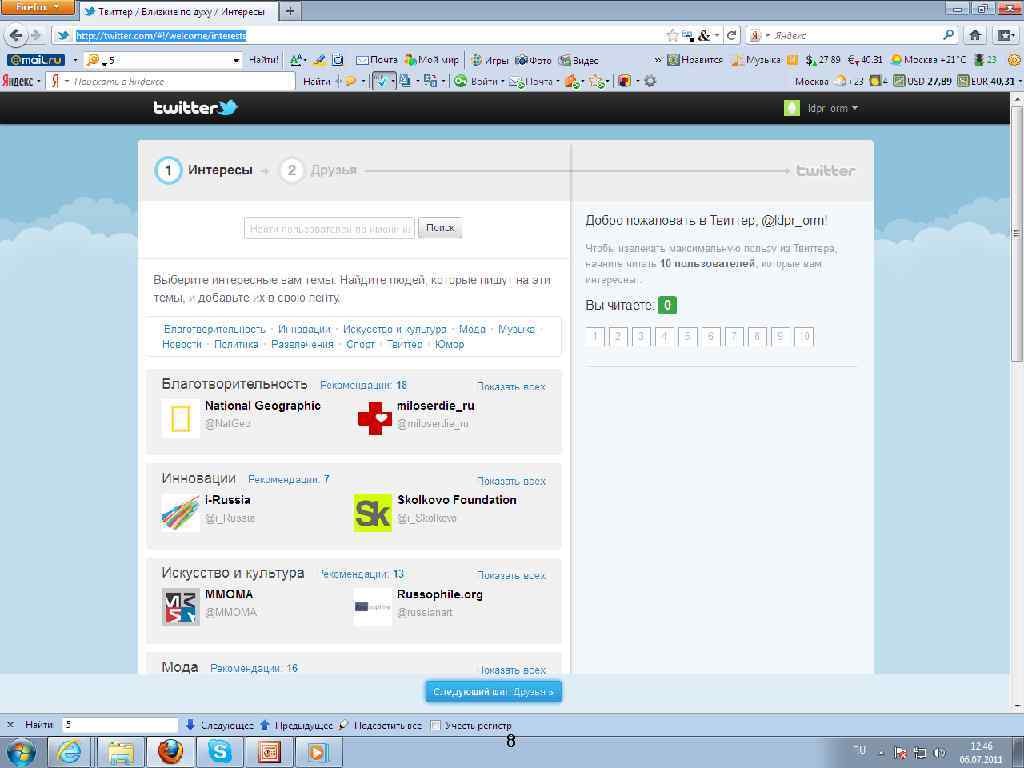Click Предыдущее in the find bar
This screenshot has width=1024, height=768.
[296, 726]
